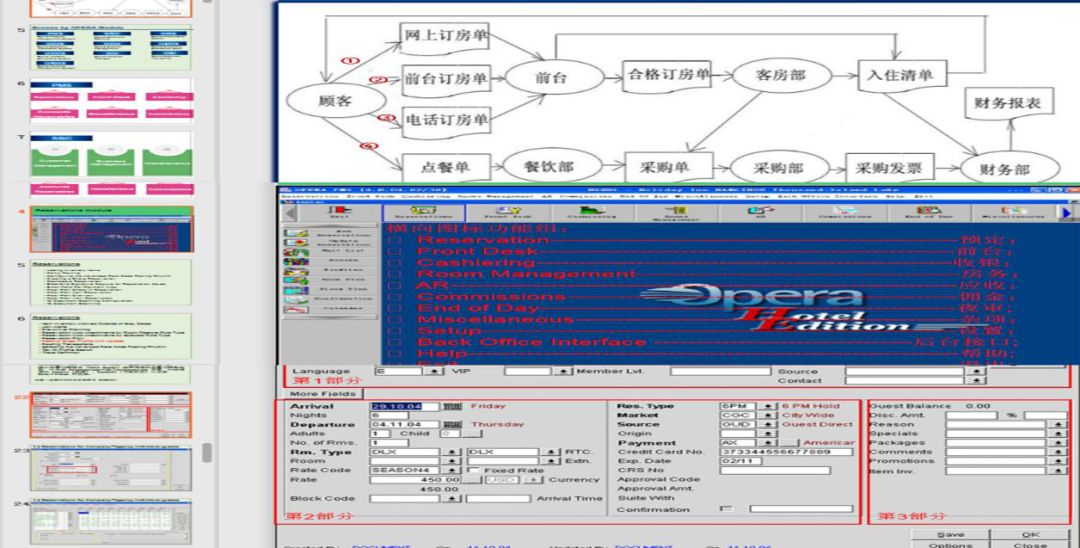Click the blue right-arrow toolbar scroll icon
The image size is (1080, 548).
pos(1068,213)
